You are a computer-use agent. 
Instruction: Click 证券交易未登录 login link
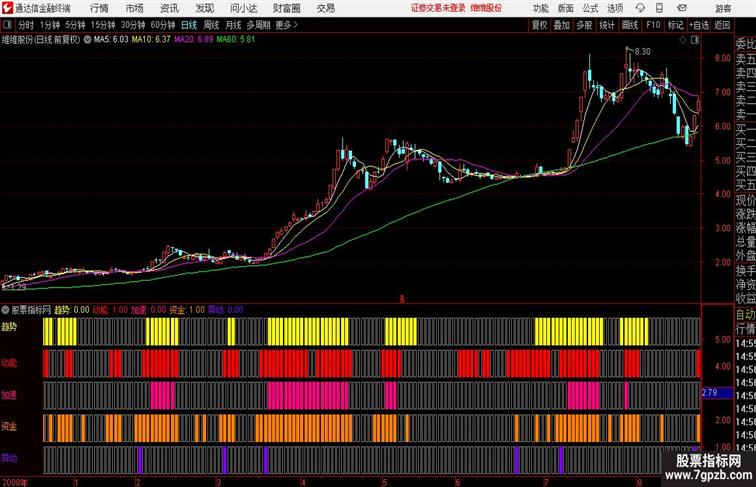(438, 8)
